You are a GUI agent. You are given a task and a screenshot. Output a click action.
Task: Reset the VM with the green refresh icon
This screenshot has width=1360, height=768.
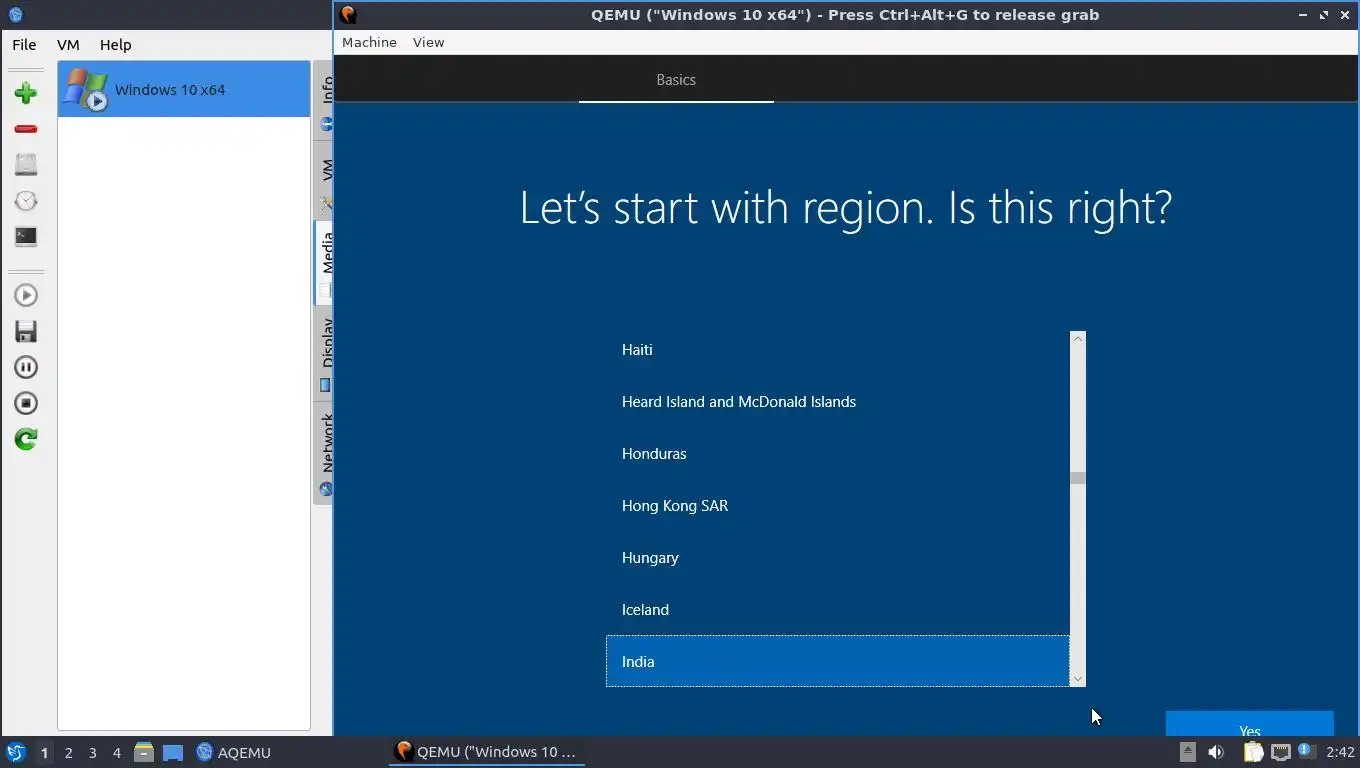click(x=26, y=439)
